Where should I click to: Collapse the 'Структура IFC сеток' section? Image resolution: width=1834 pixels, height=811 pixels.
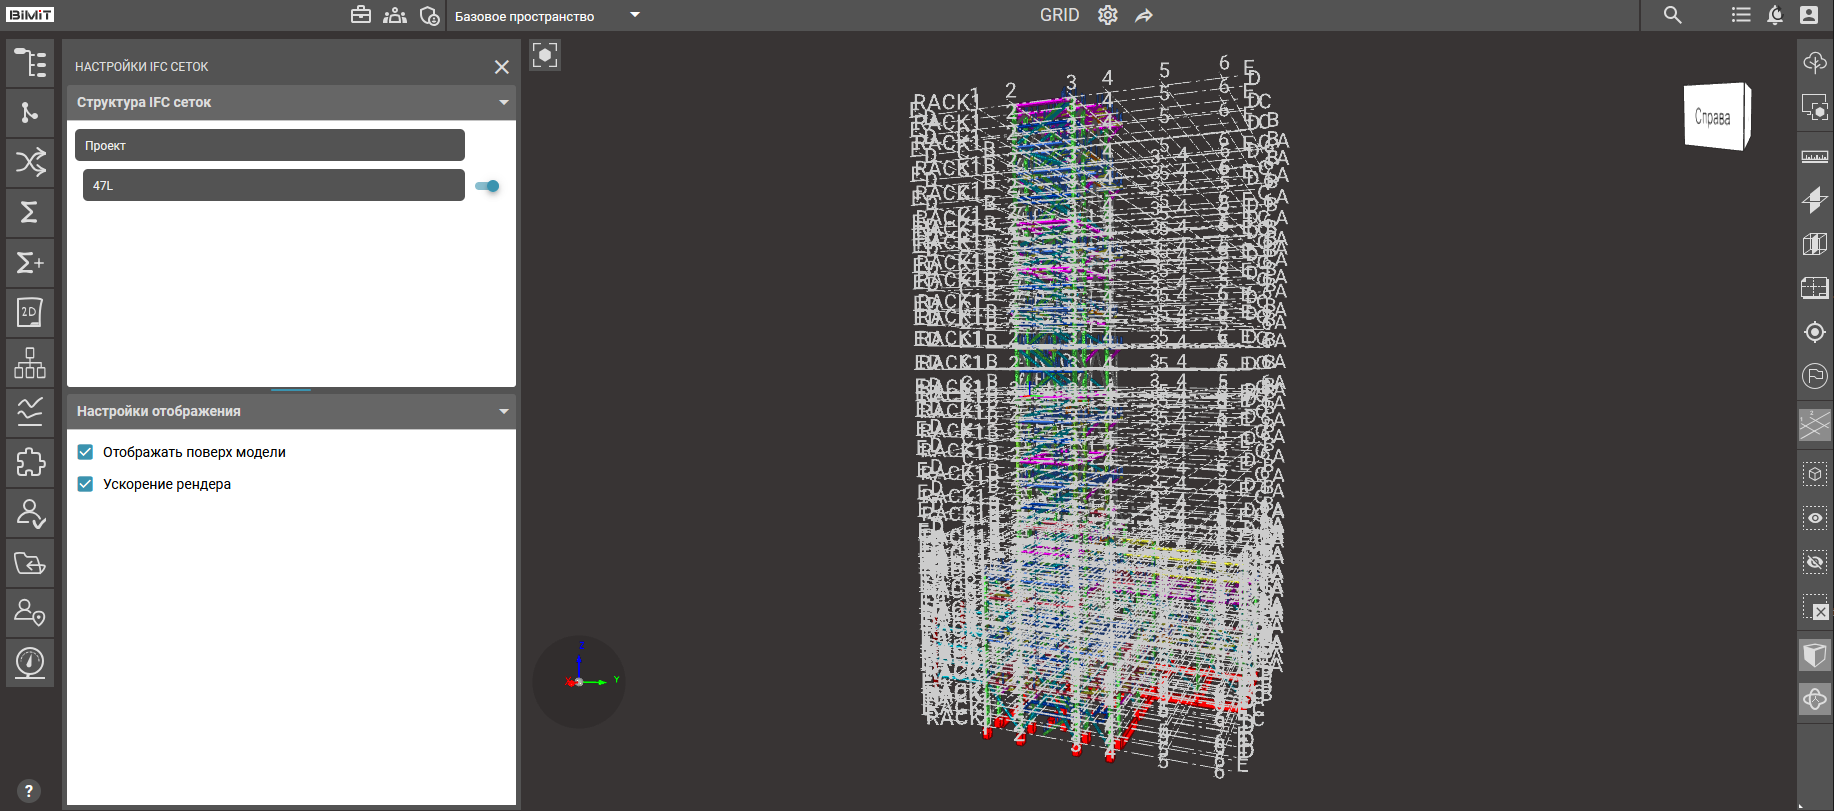tap(503, 103)
